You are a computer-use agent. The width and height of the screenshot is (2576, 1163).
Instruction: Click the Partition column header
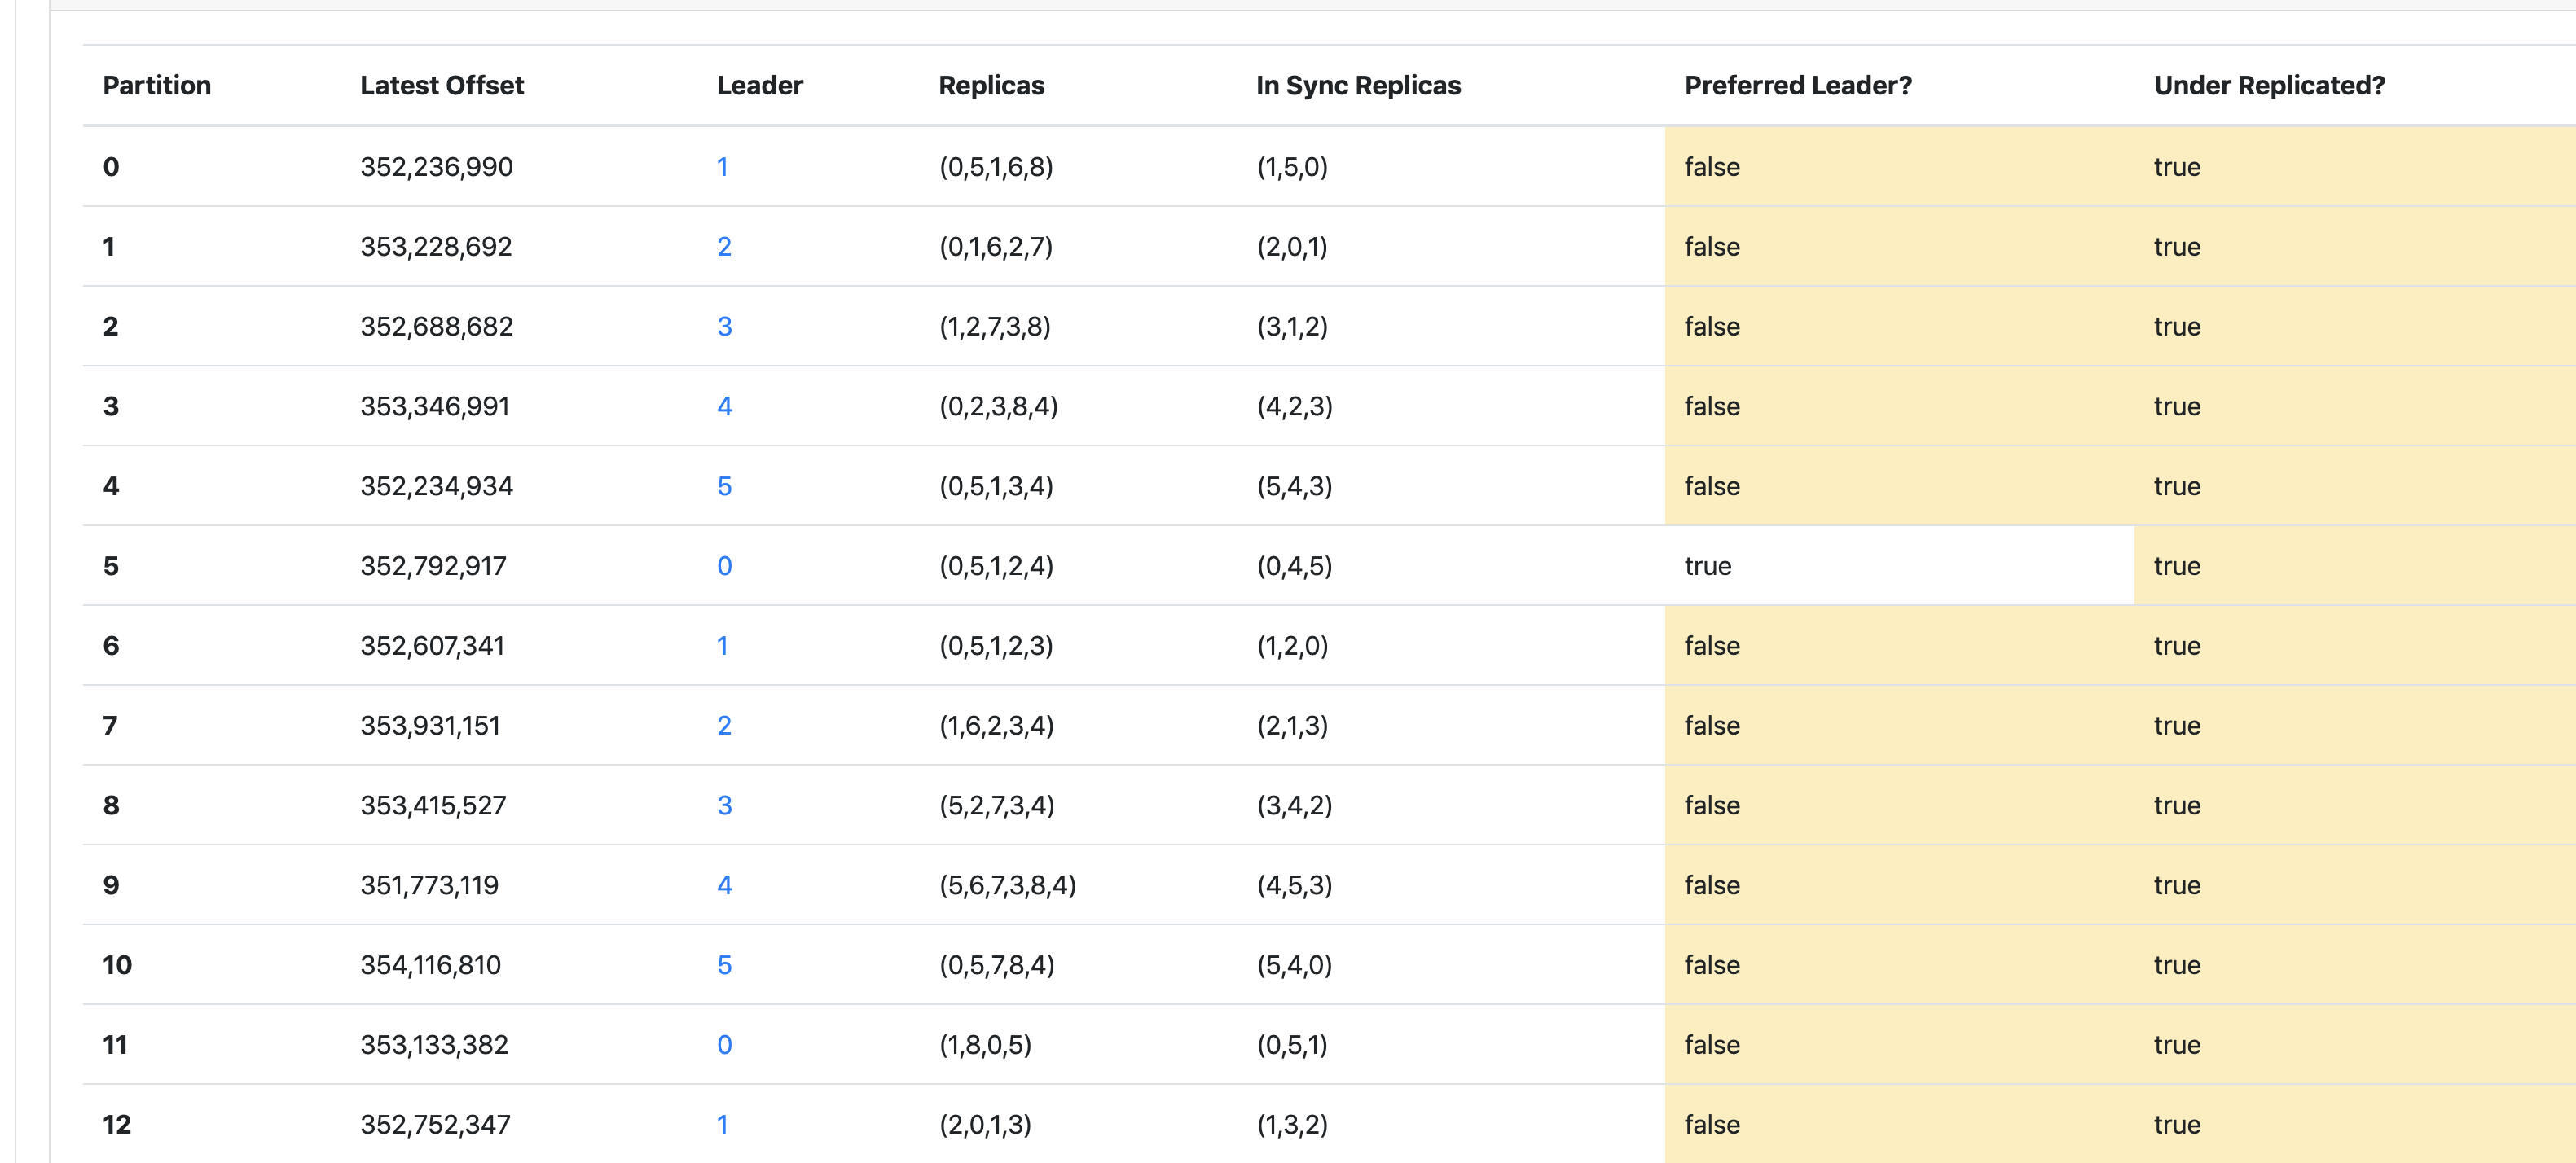(157, 86)
